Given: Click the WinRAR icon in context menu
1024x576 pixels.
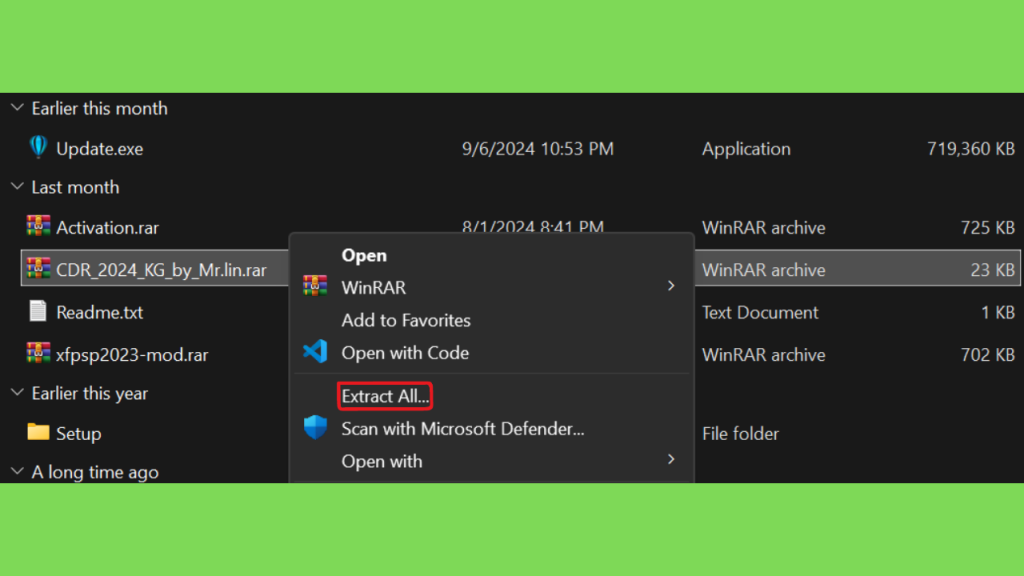Looking at the screenshot, I should (x=315, y=286).
